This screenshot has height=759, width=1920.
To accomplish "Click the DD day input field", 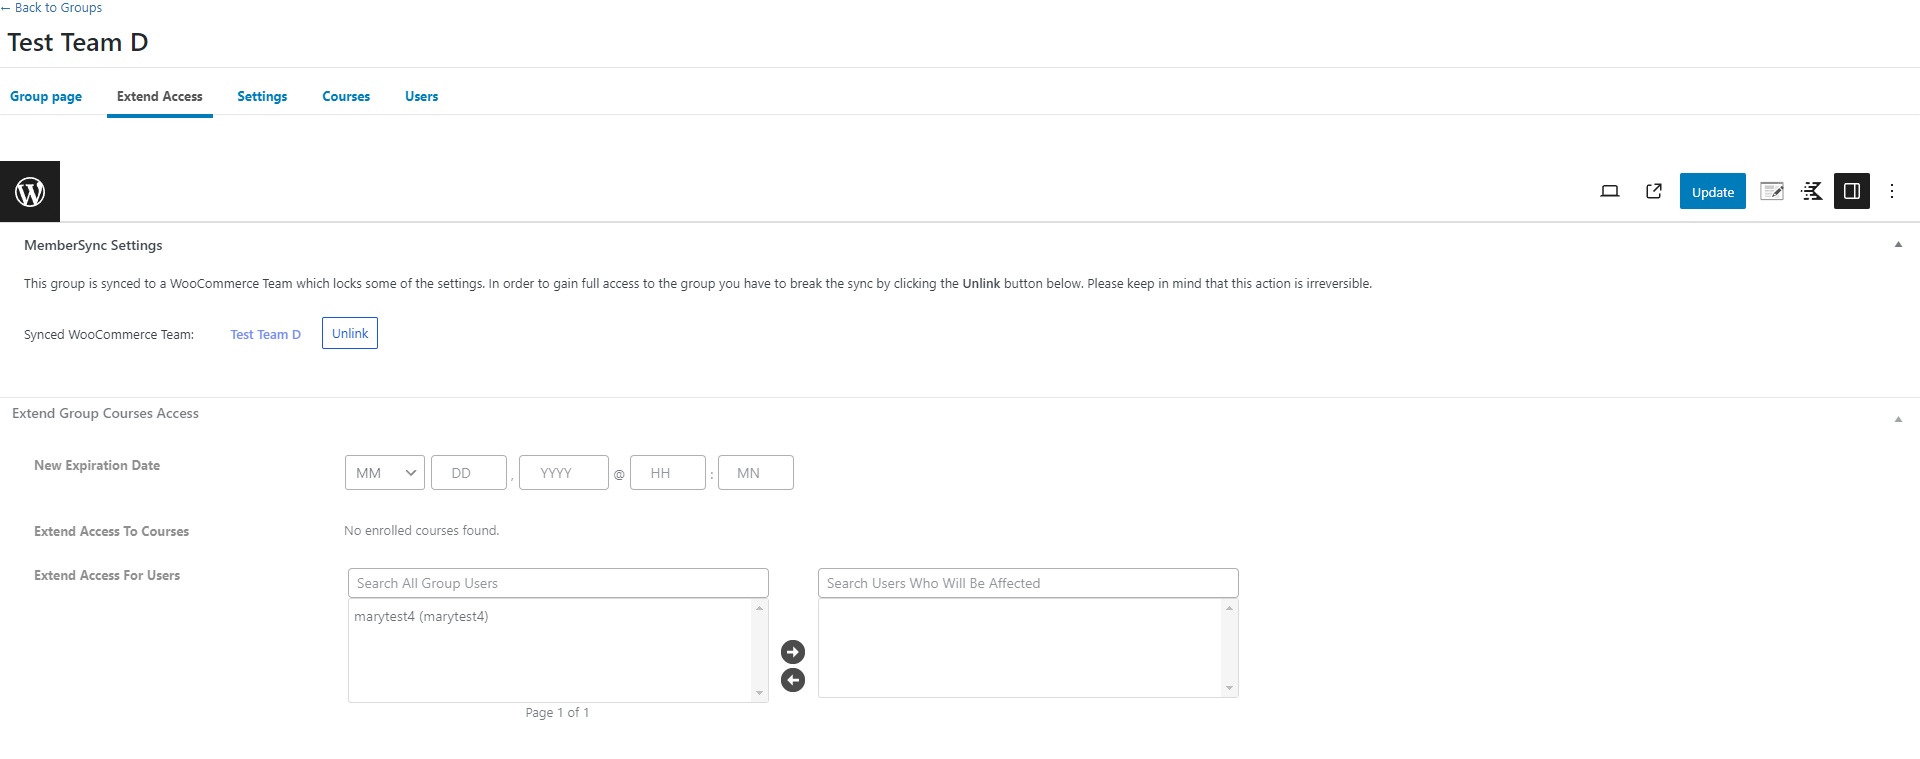I will coord(469,473).
